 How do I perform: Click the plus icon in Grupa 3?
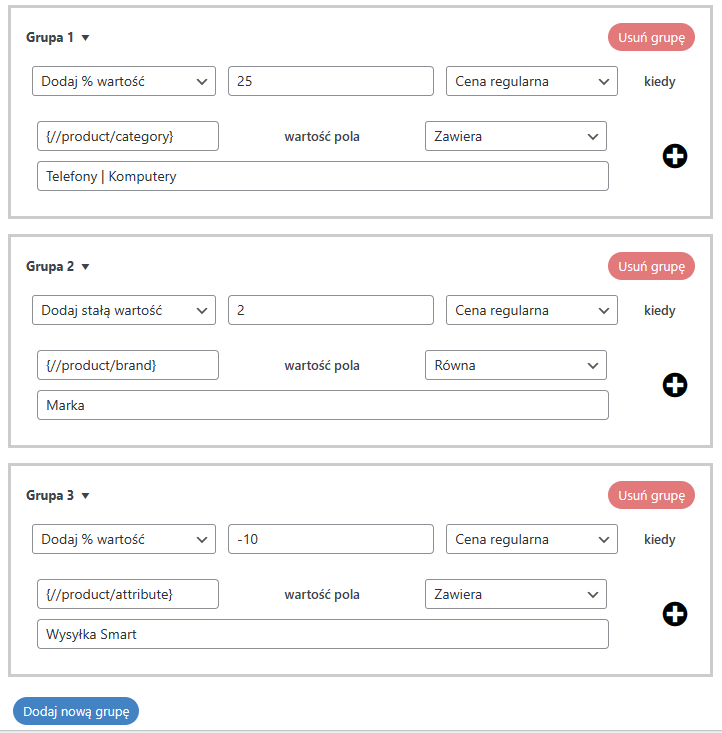tap(675, 614)
